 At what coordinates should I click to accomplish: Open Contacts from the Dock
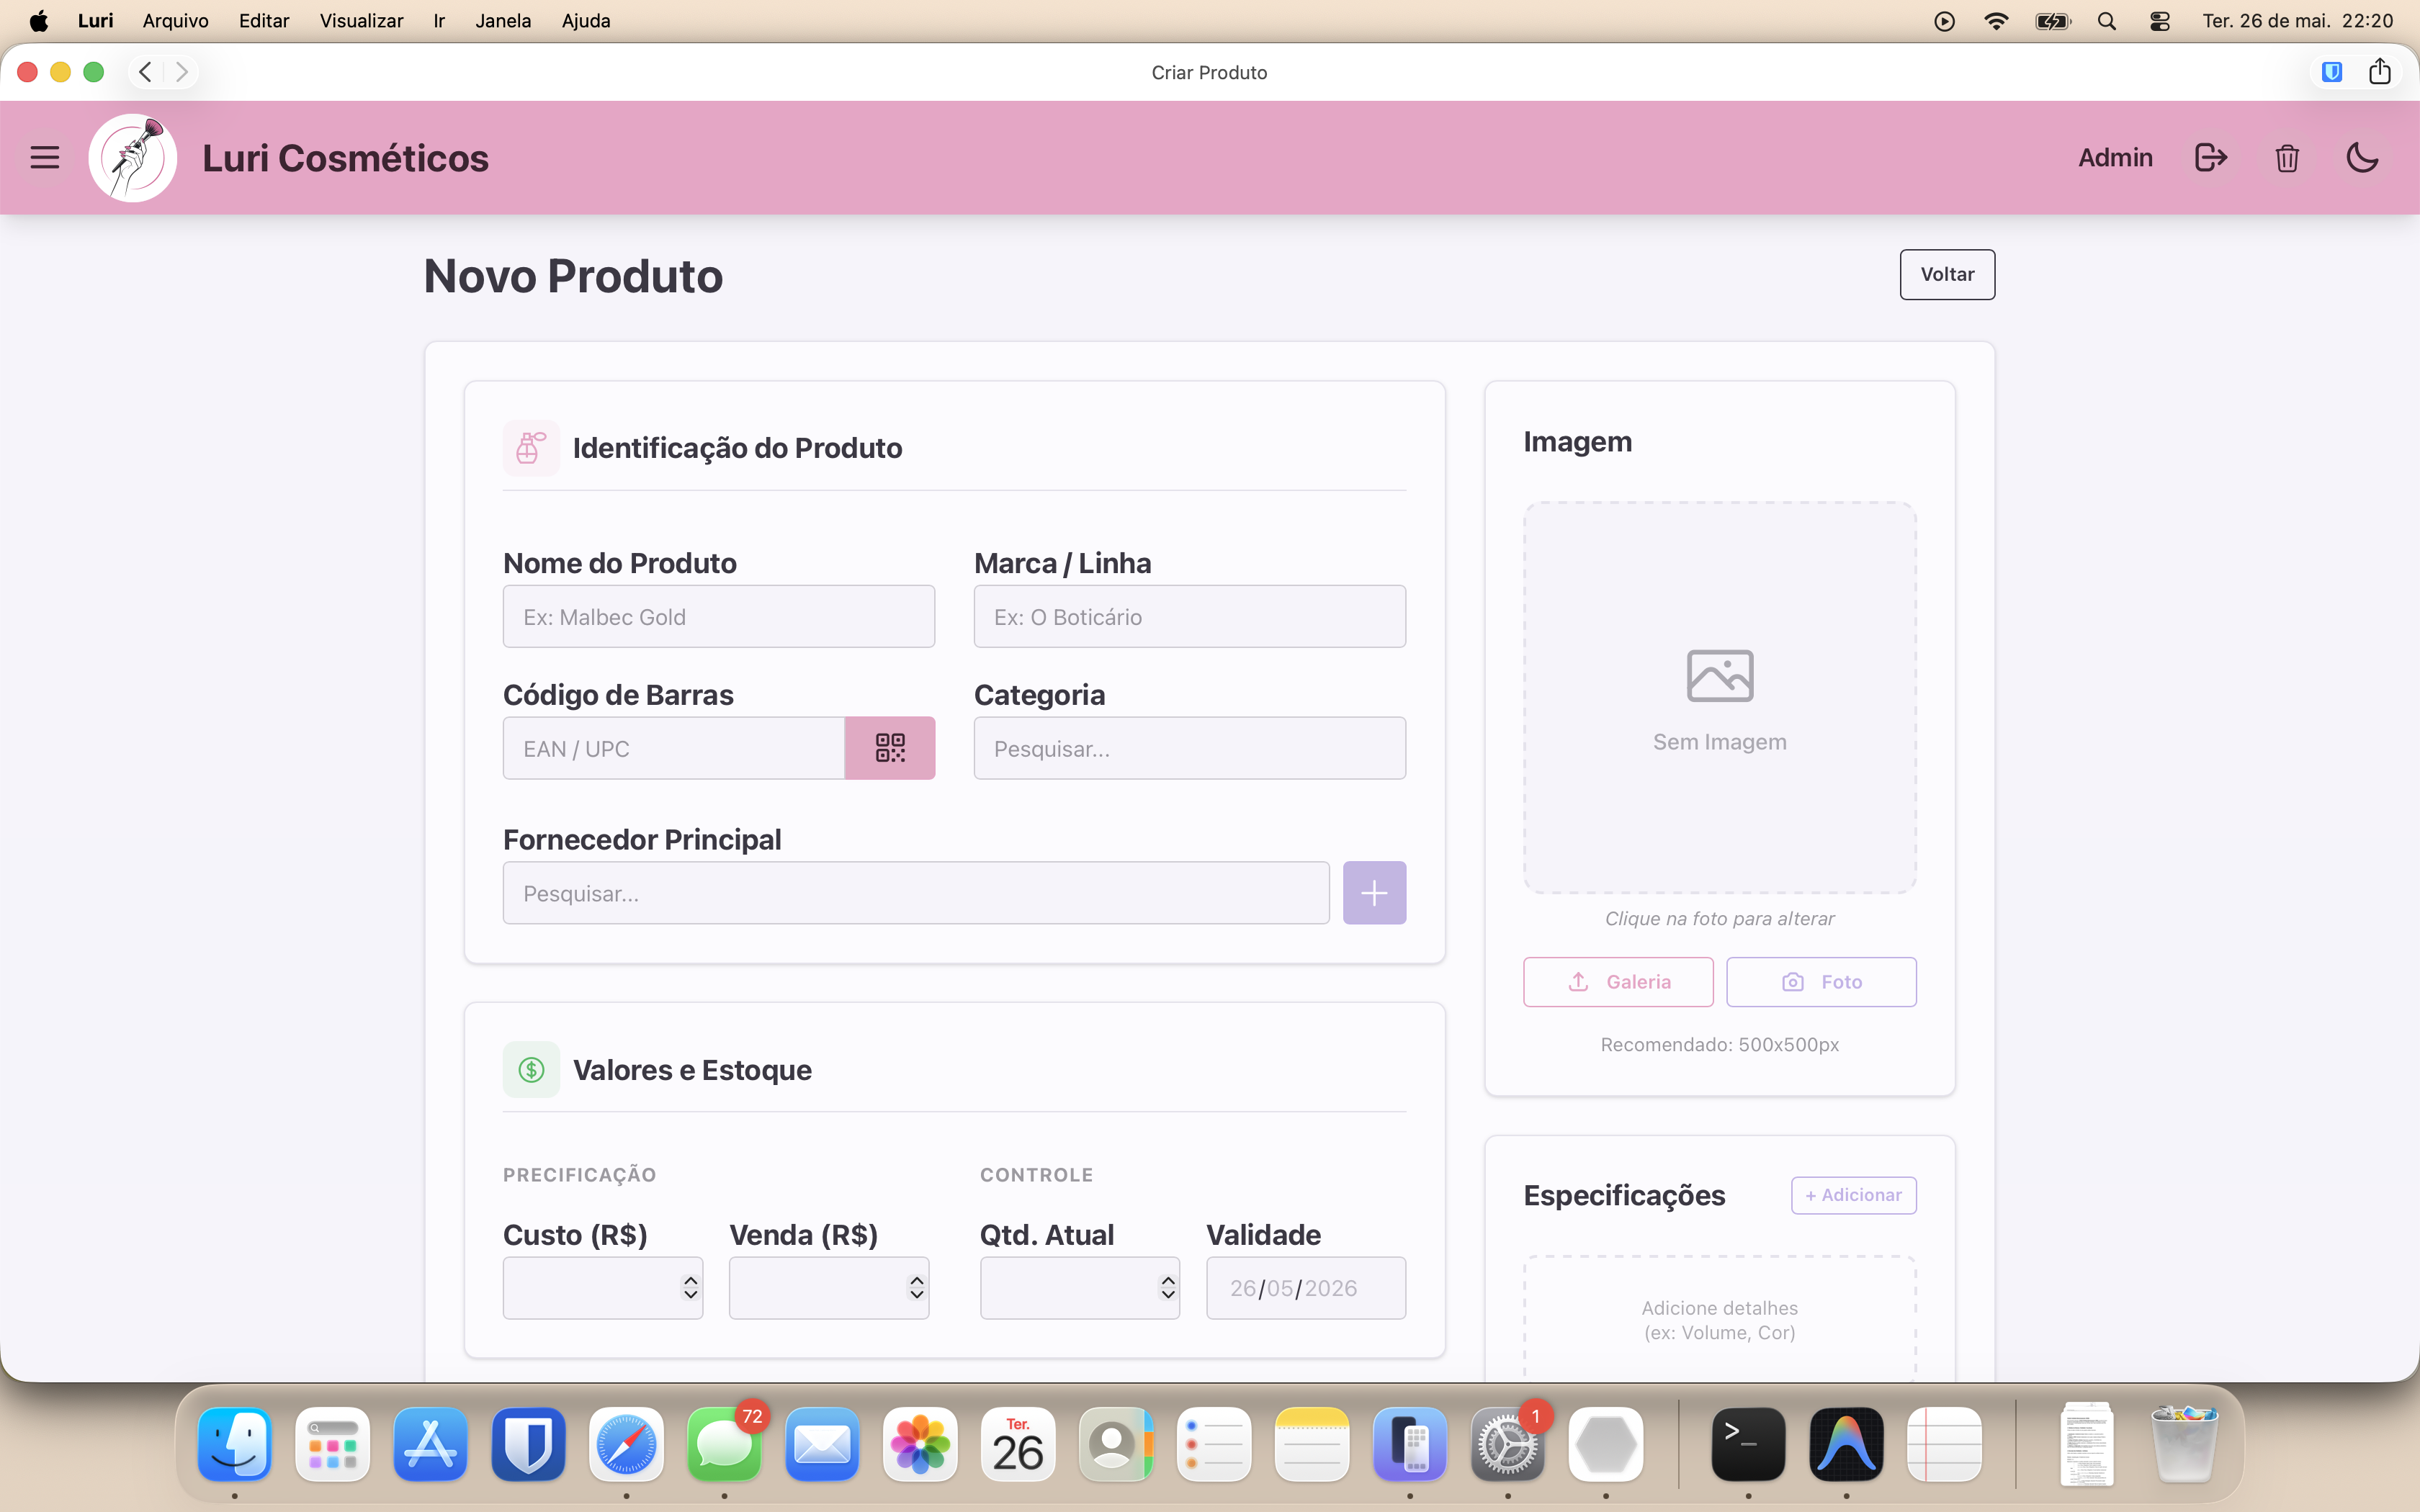[x=1117, y=1444]
